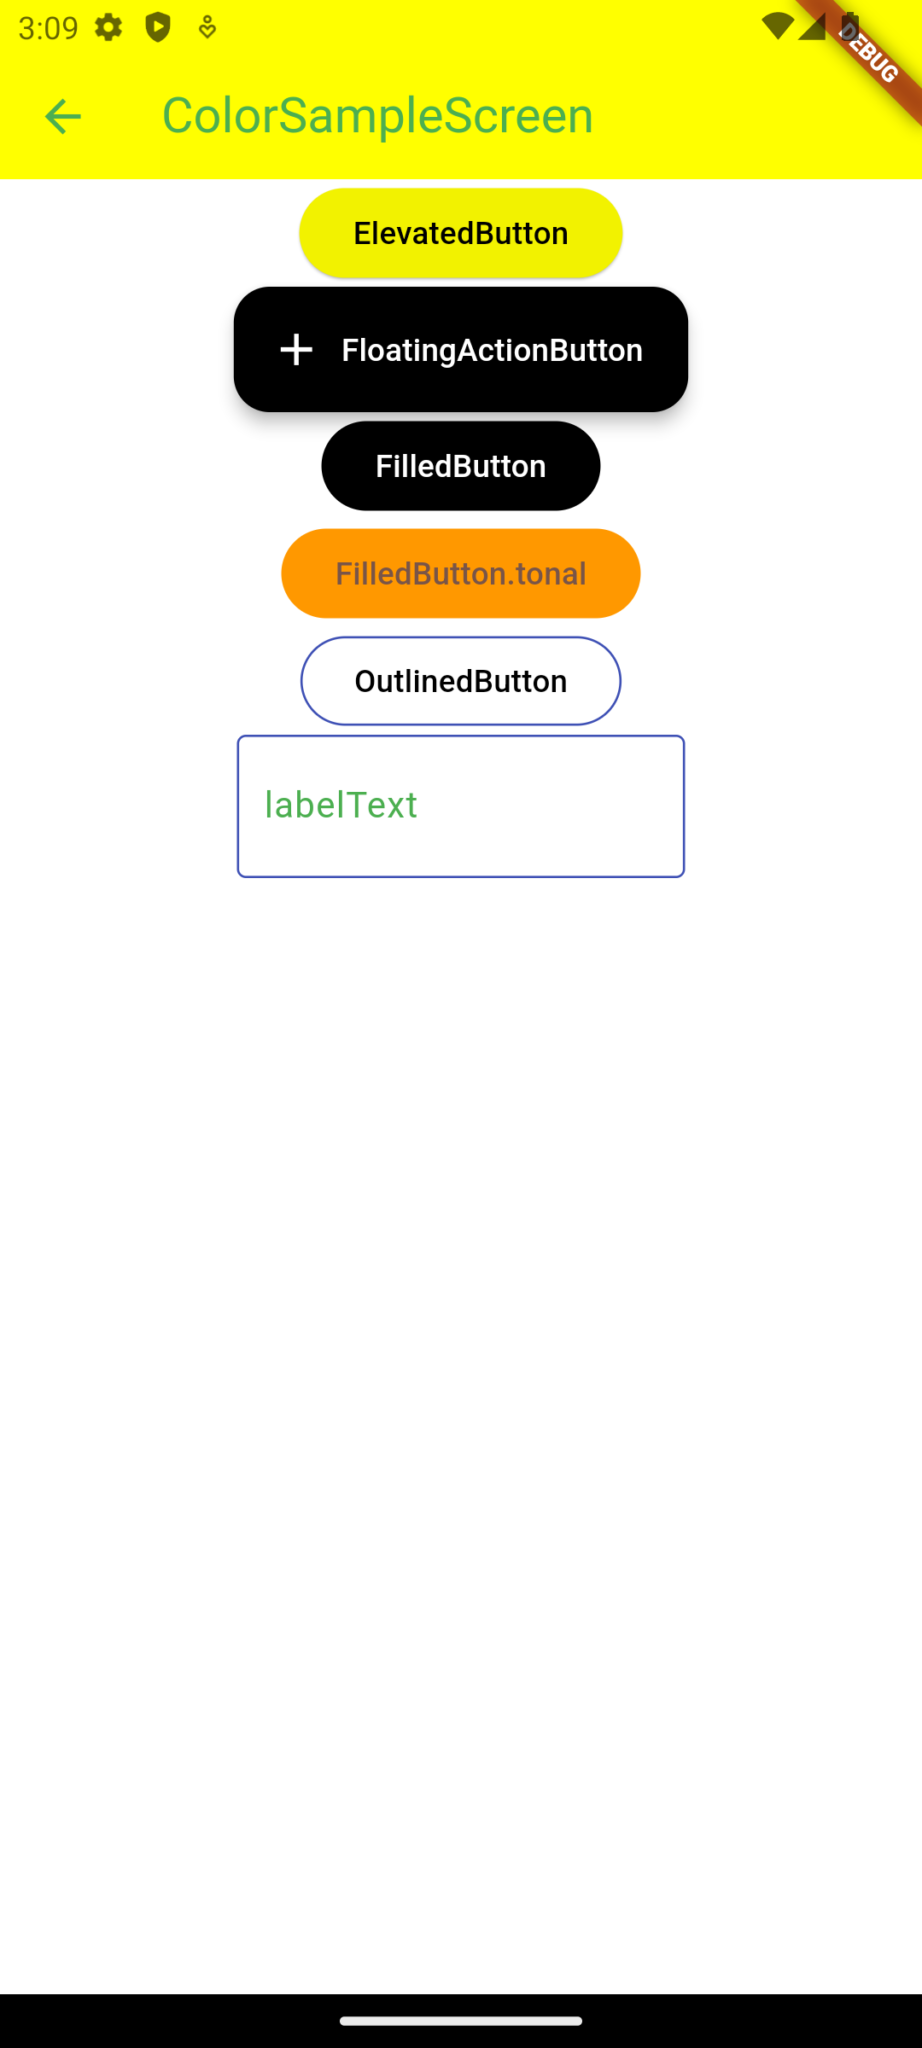Select the green labelText placeholder text
The height and width of the screenshot is (2048, 922).
click(341, 805)
